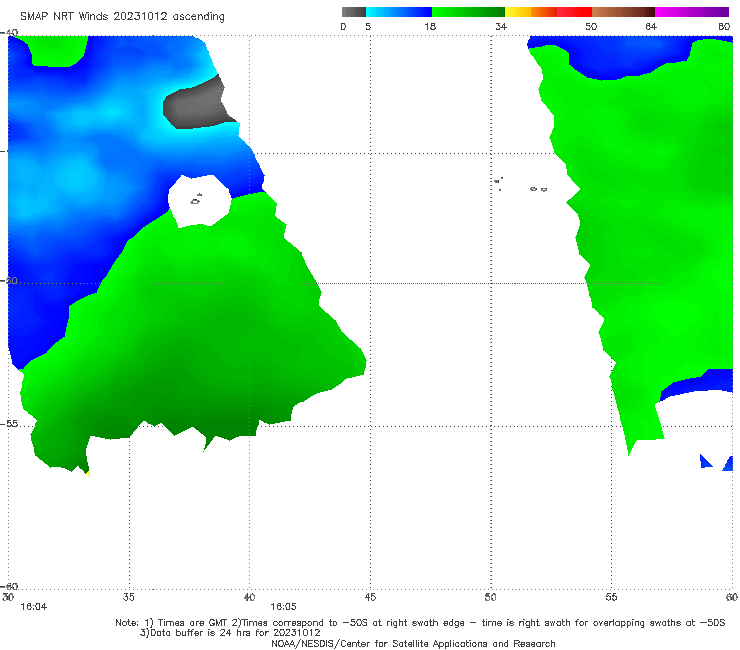Click the yellow-to-red segment of the colorbar
Screen dimensions: 740x650
[548, 12]
